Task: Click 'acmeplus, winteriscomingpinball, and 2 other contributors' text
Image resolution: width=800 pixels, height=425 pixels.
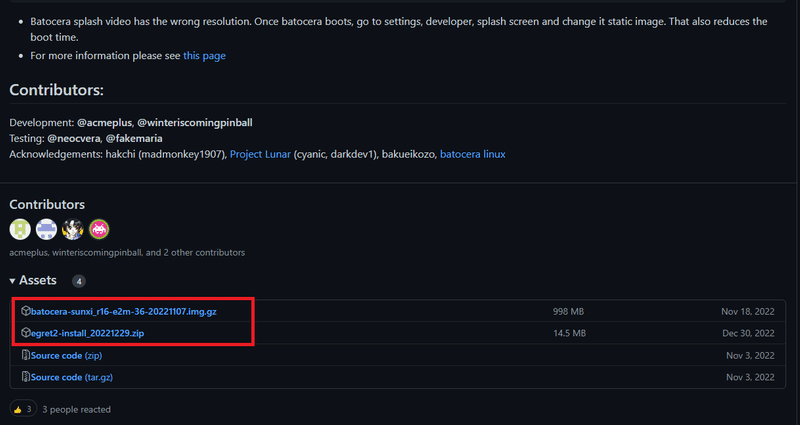Action: pos(127,253)
